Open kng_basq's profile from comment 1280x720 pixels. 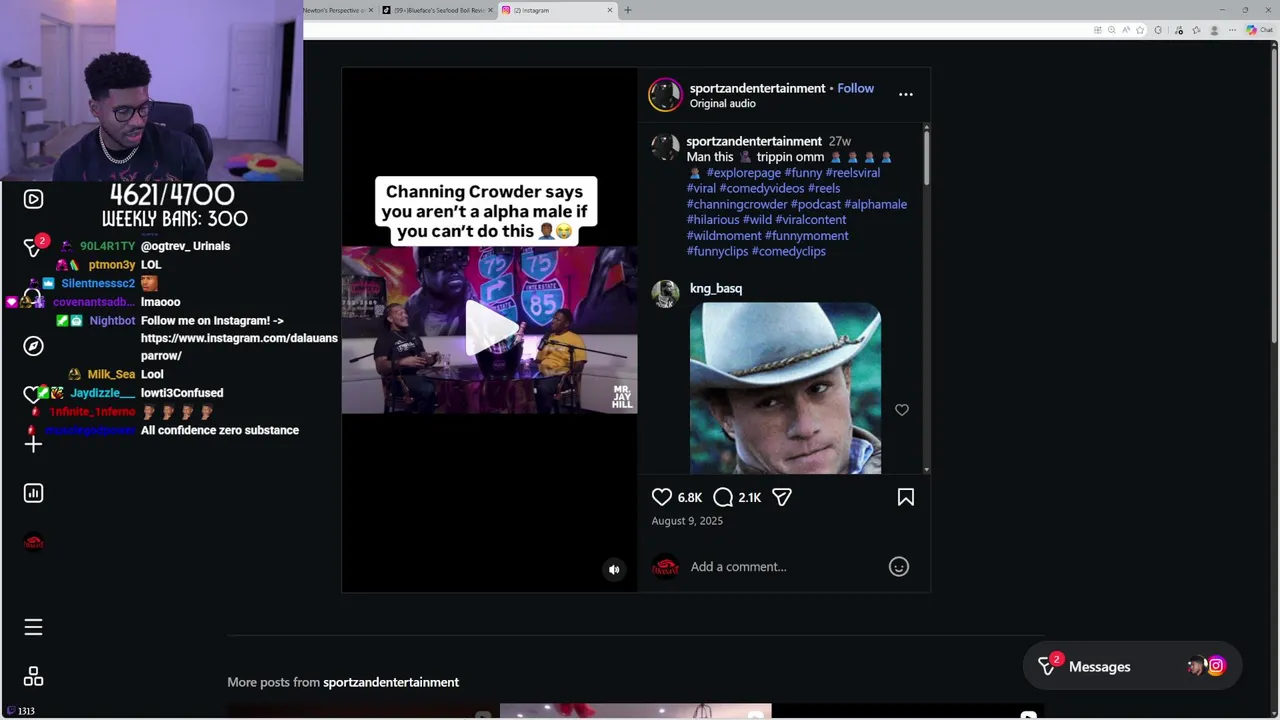coord(716,288)
